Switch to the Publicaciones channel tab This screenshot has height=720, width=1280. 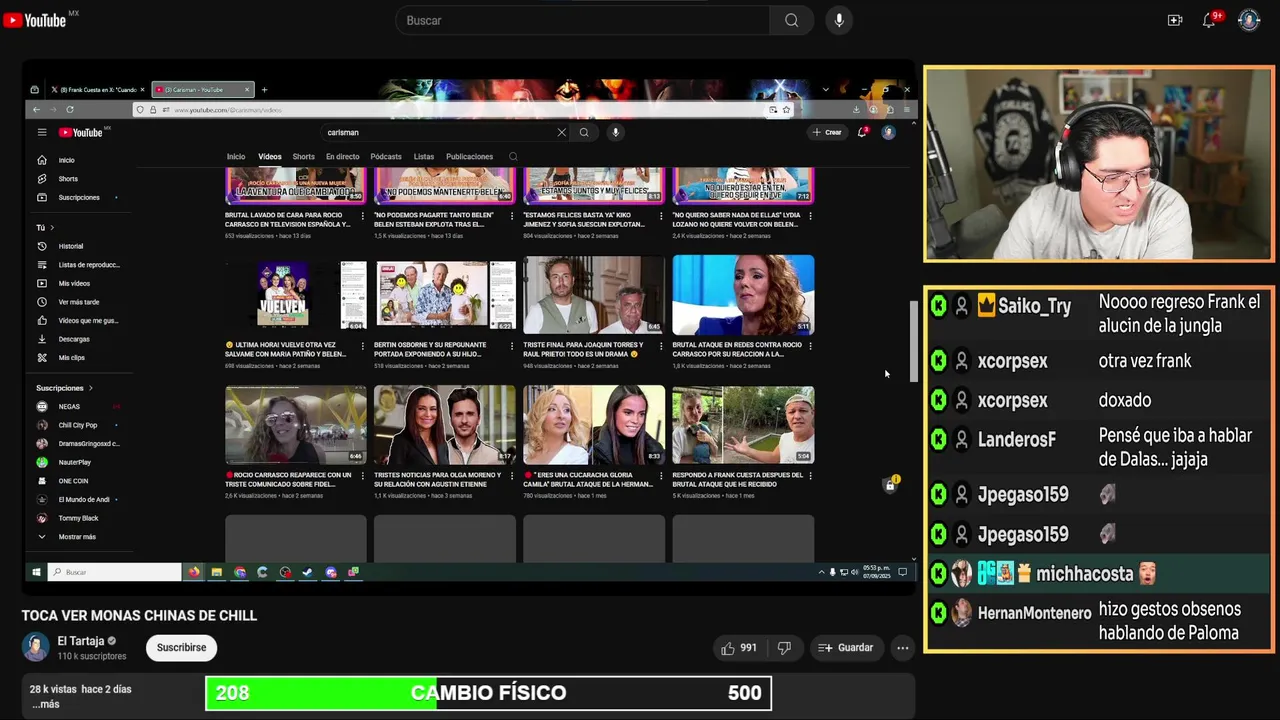tap(469, 157)
